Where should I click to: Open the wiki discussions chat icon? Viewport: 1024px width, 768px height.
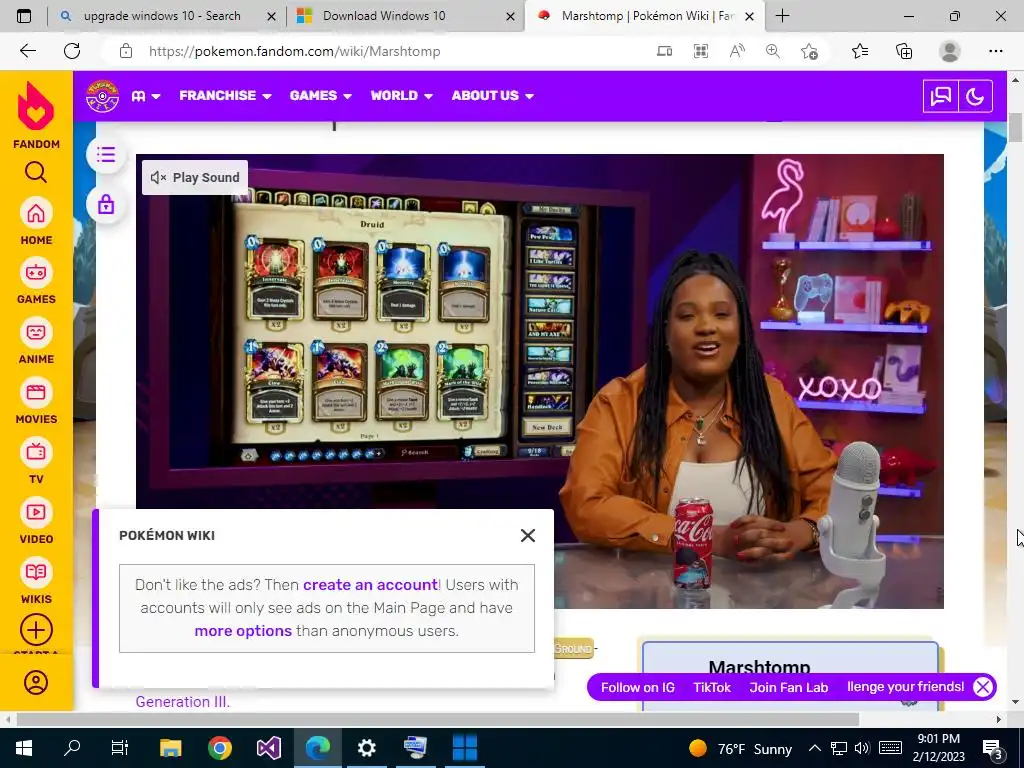(940, 97)
